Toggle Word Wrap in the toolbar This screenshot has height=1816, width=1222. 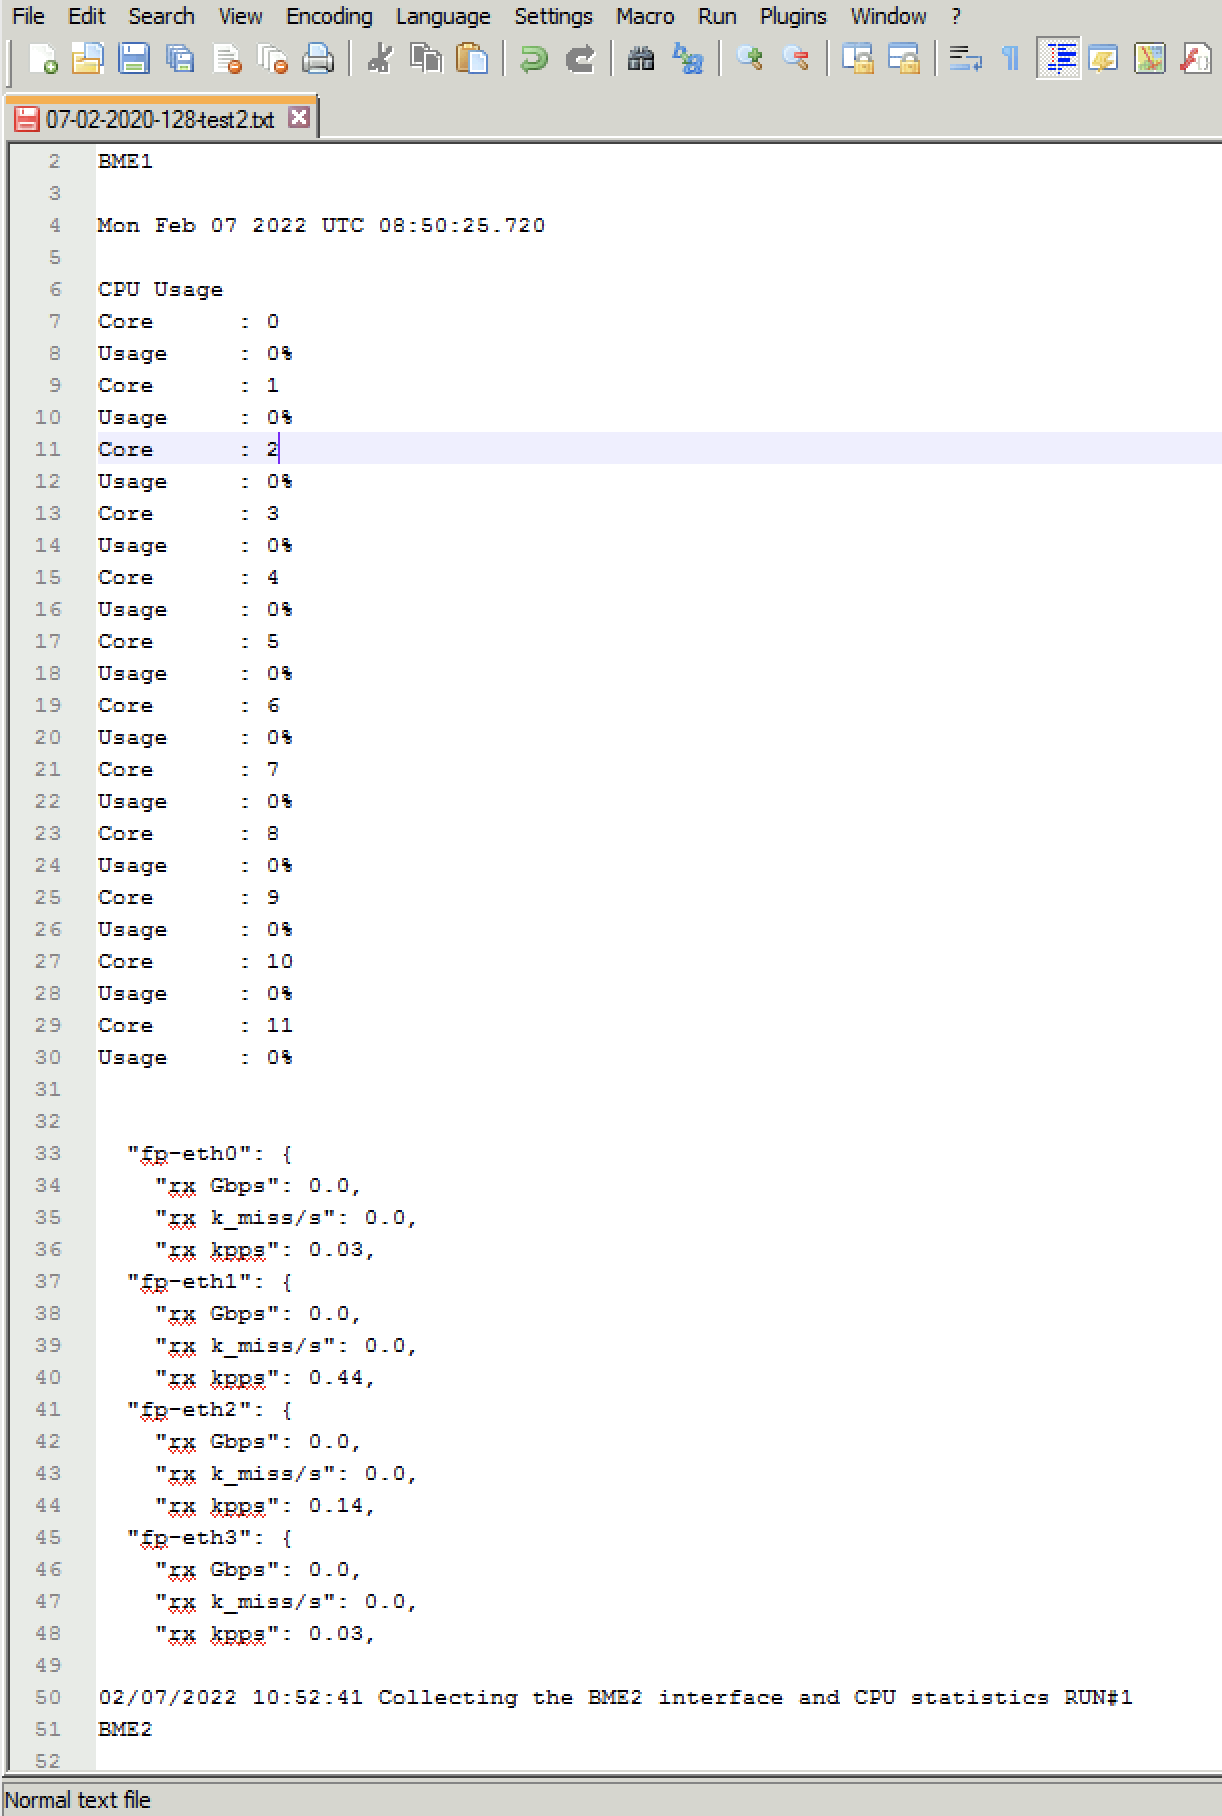(x=965, y=60)
